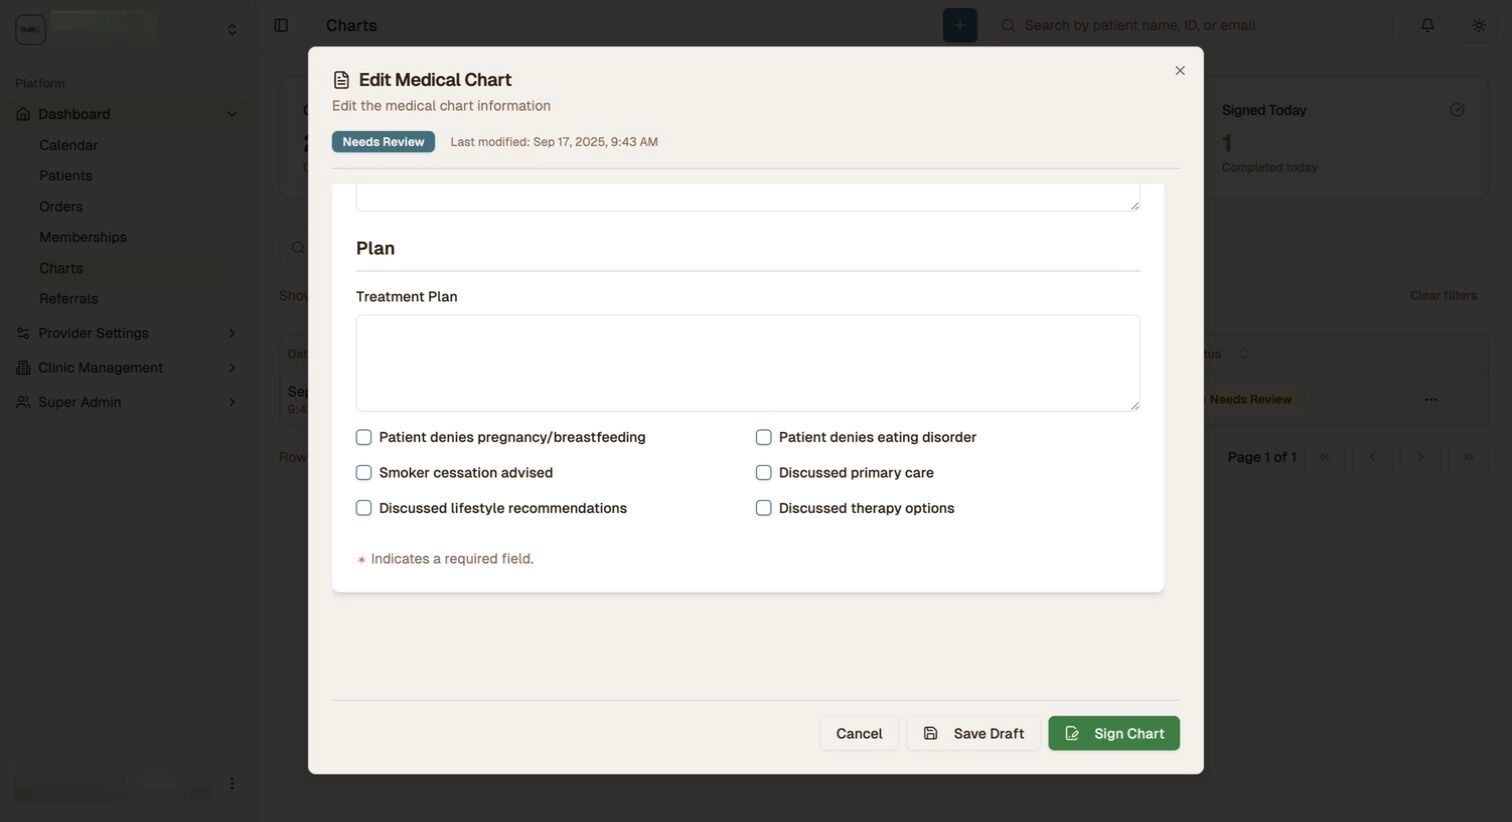The image size is (1512, 822).
Task: Toggle the sidebar panel icon
Action: 281,25
